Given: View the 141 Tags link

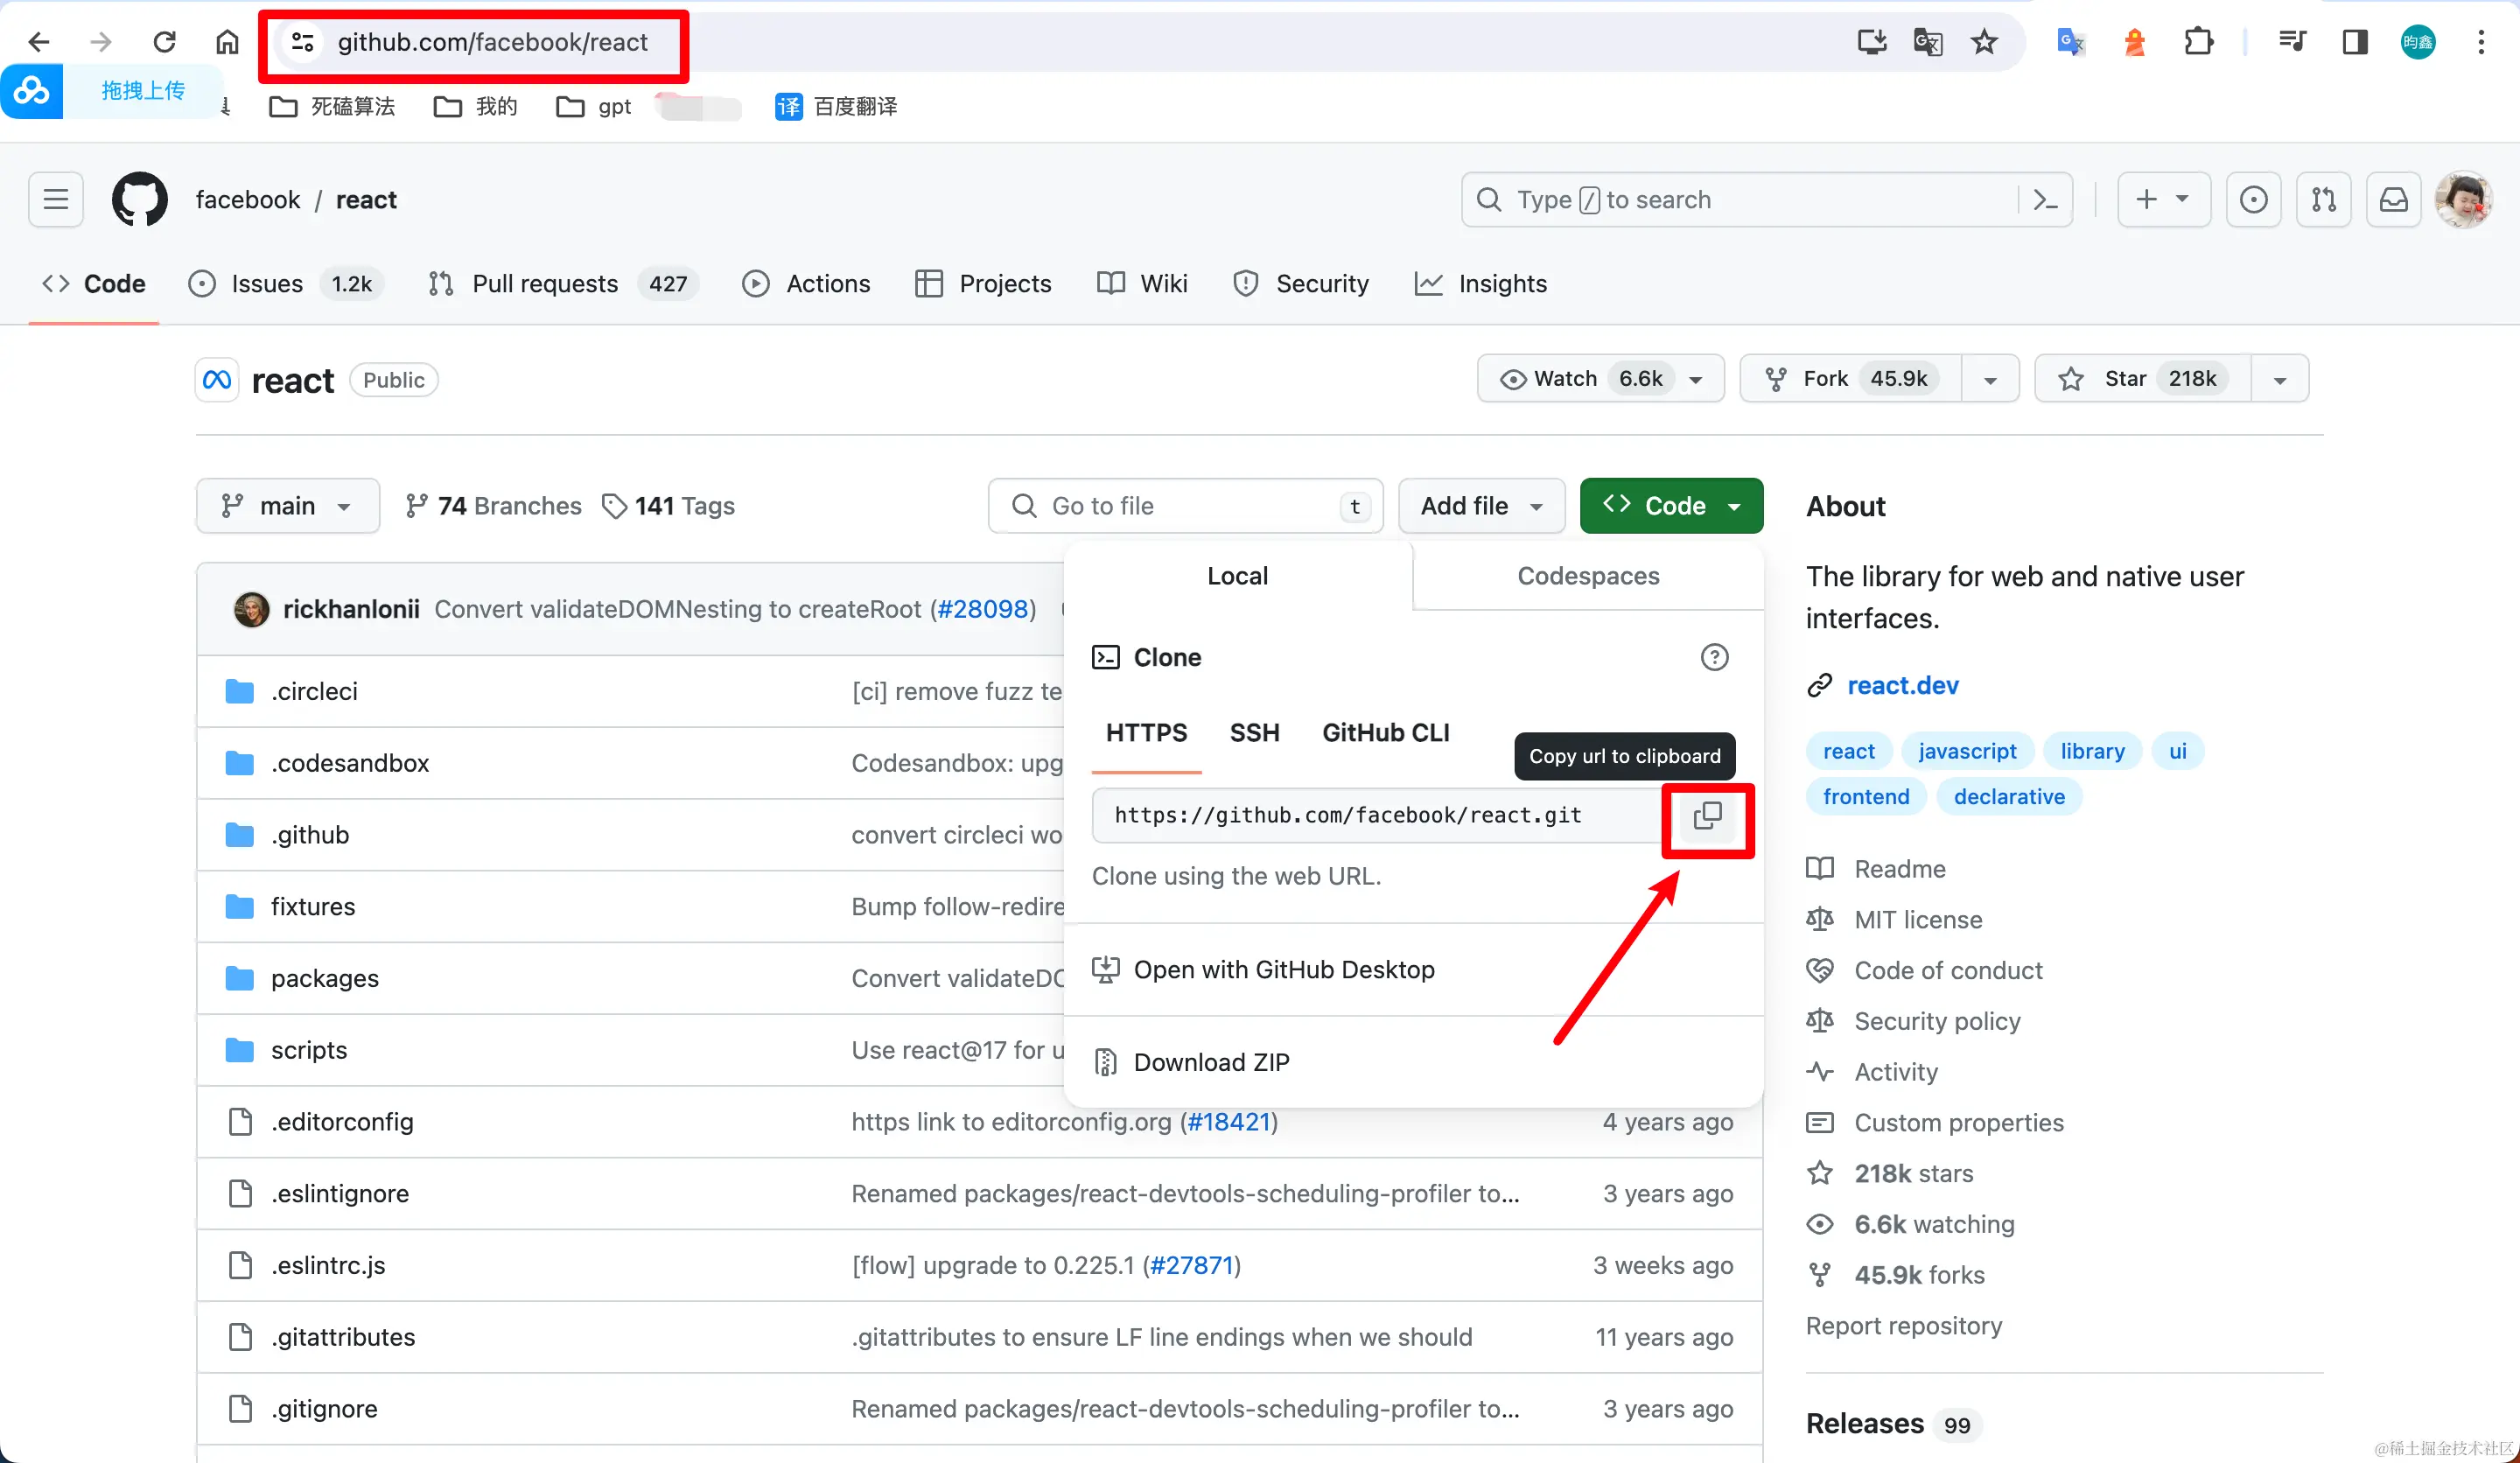Looking at the screenshot, I should [x=668, y=506].
